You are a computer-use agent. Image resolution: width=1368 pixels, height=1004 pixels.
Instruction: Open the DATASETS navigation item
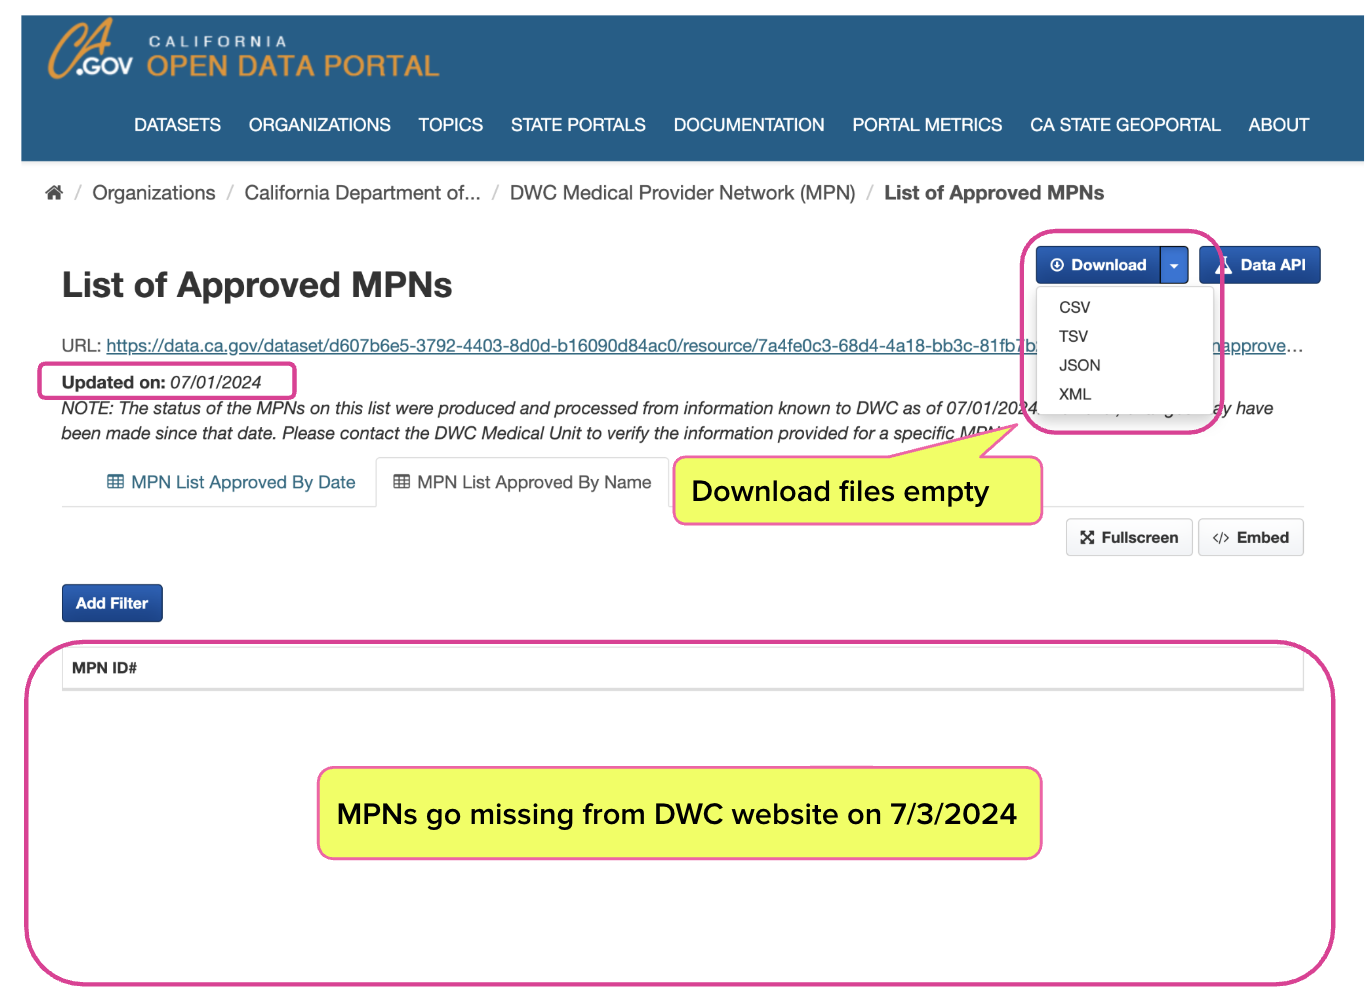point(178,125)
